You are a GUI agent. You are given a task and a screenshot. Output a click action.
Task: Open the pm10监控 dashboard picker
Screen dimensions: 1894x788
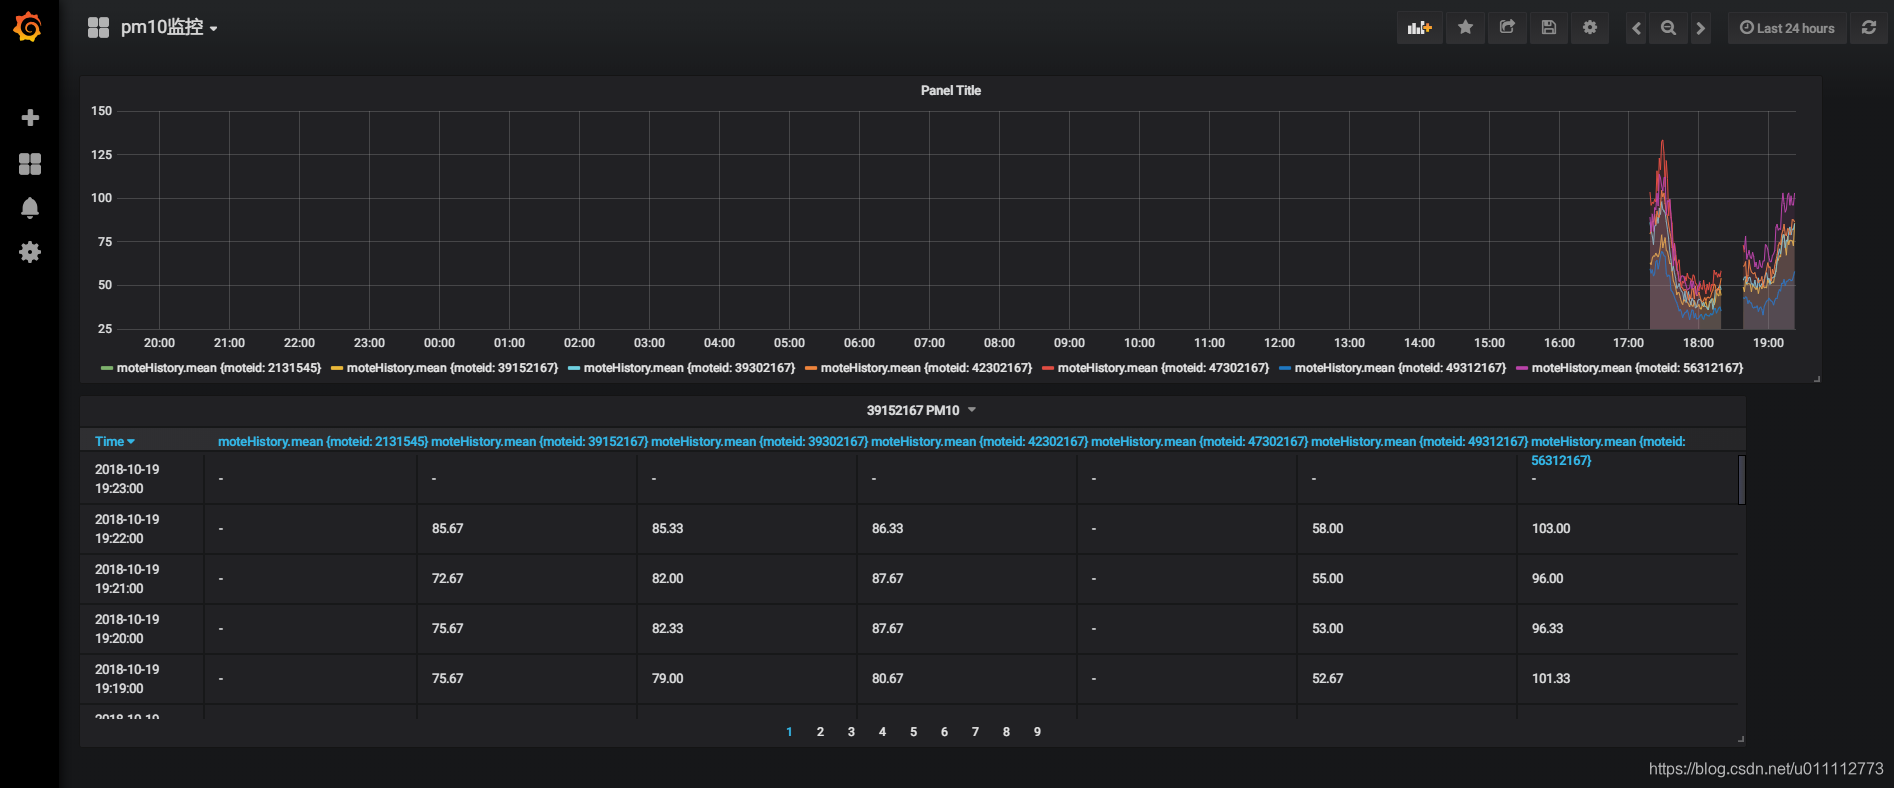coord(153,28)
